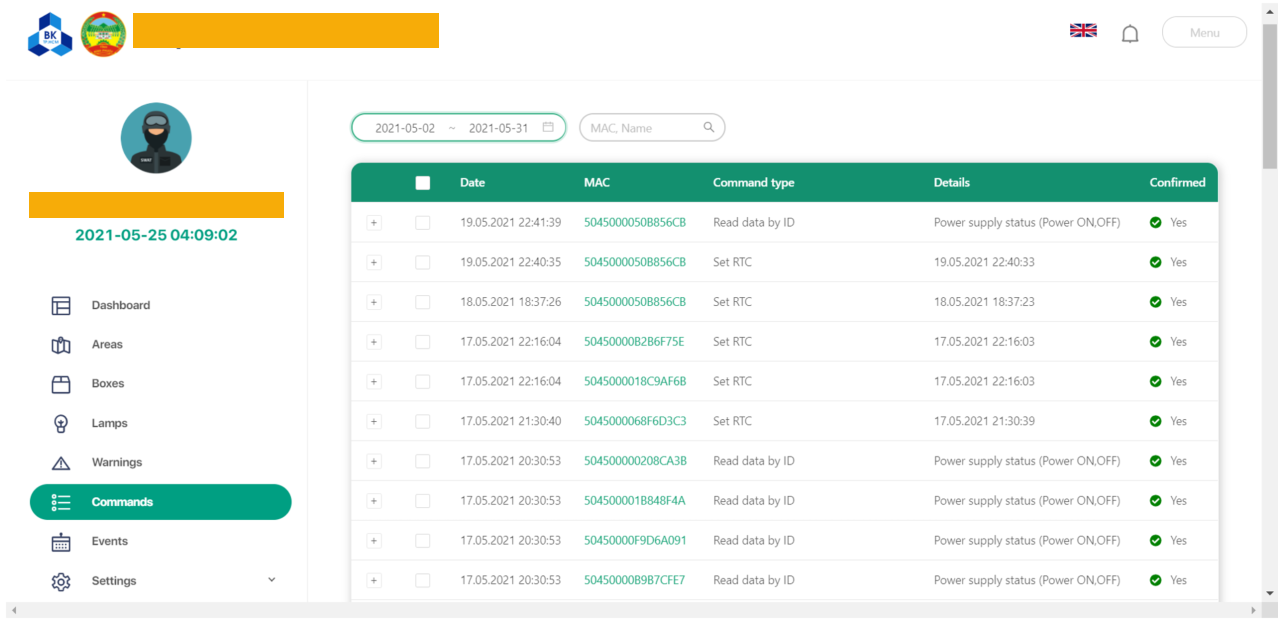Click the notification bell icon
The width and height of the screenshot is (1278, 623).
click(1130, 34)
